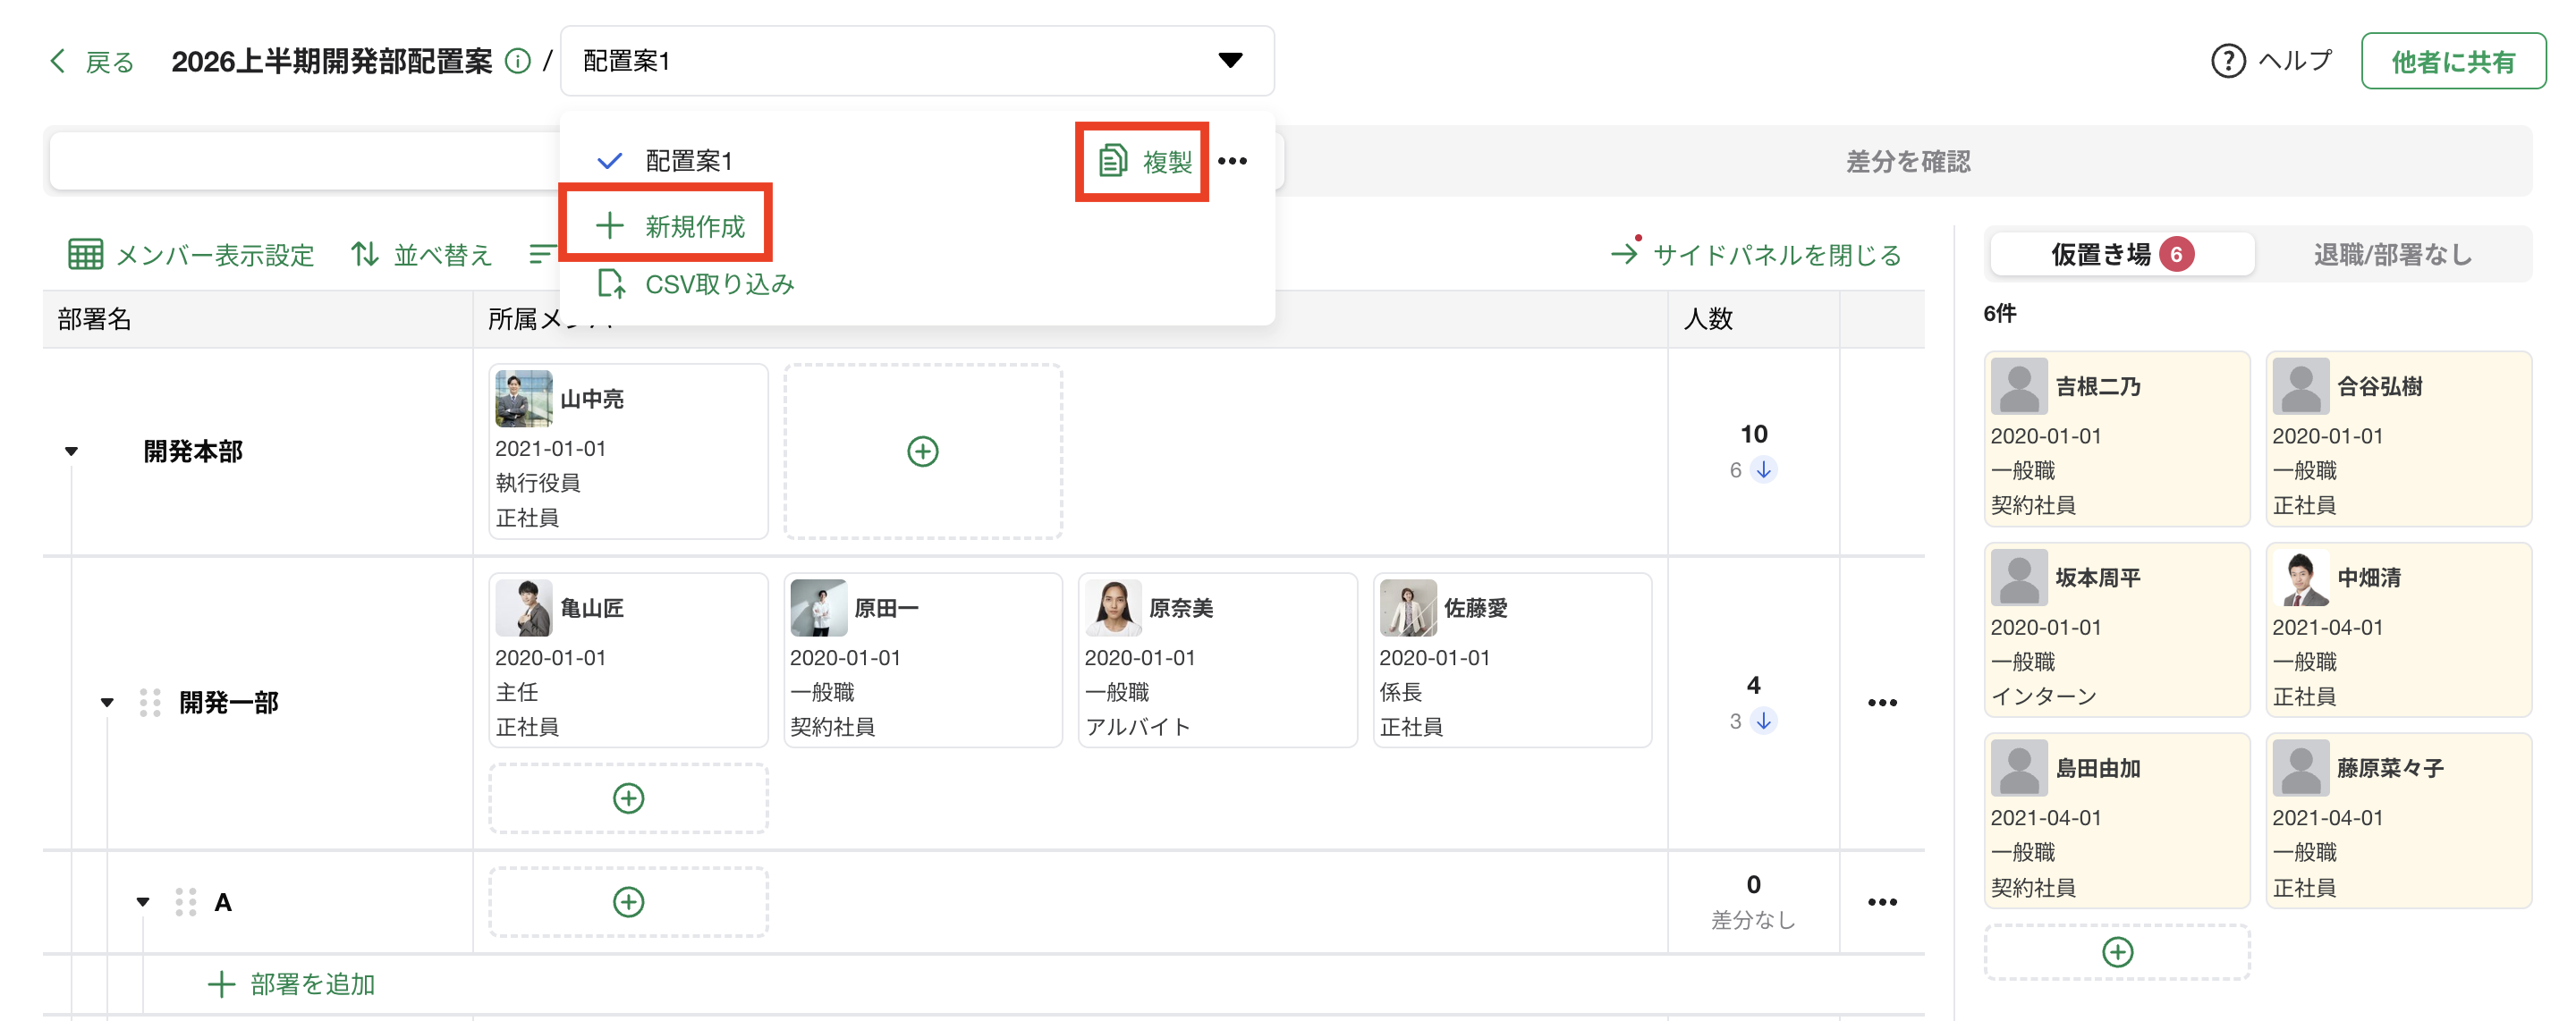The image size is (2576, 1021).
Task: Open three-dot menu for department A
Action: click(1881, 902)
